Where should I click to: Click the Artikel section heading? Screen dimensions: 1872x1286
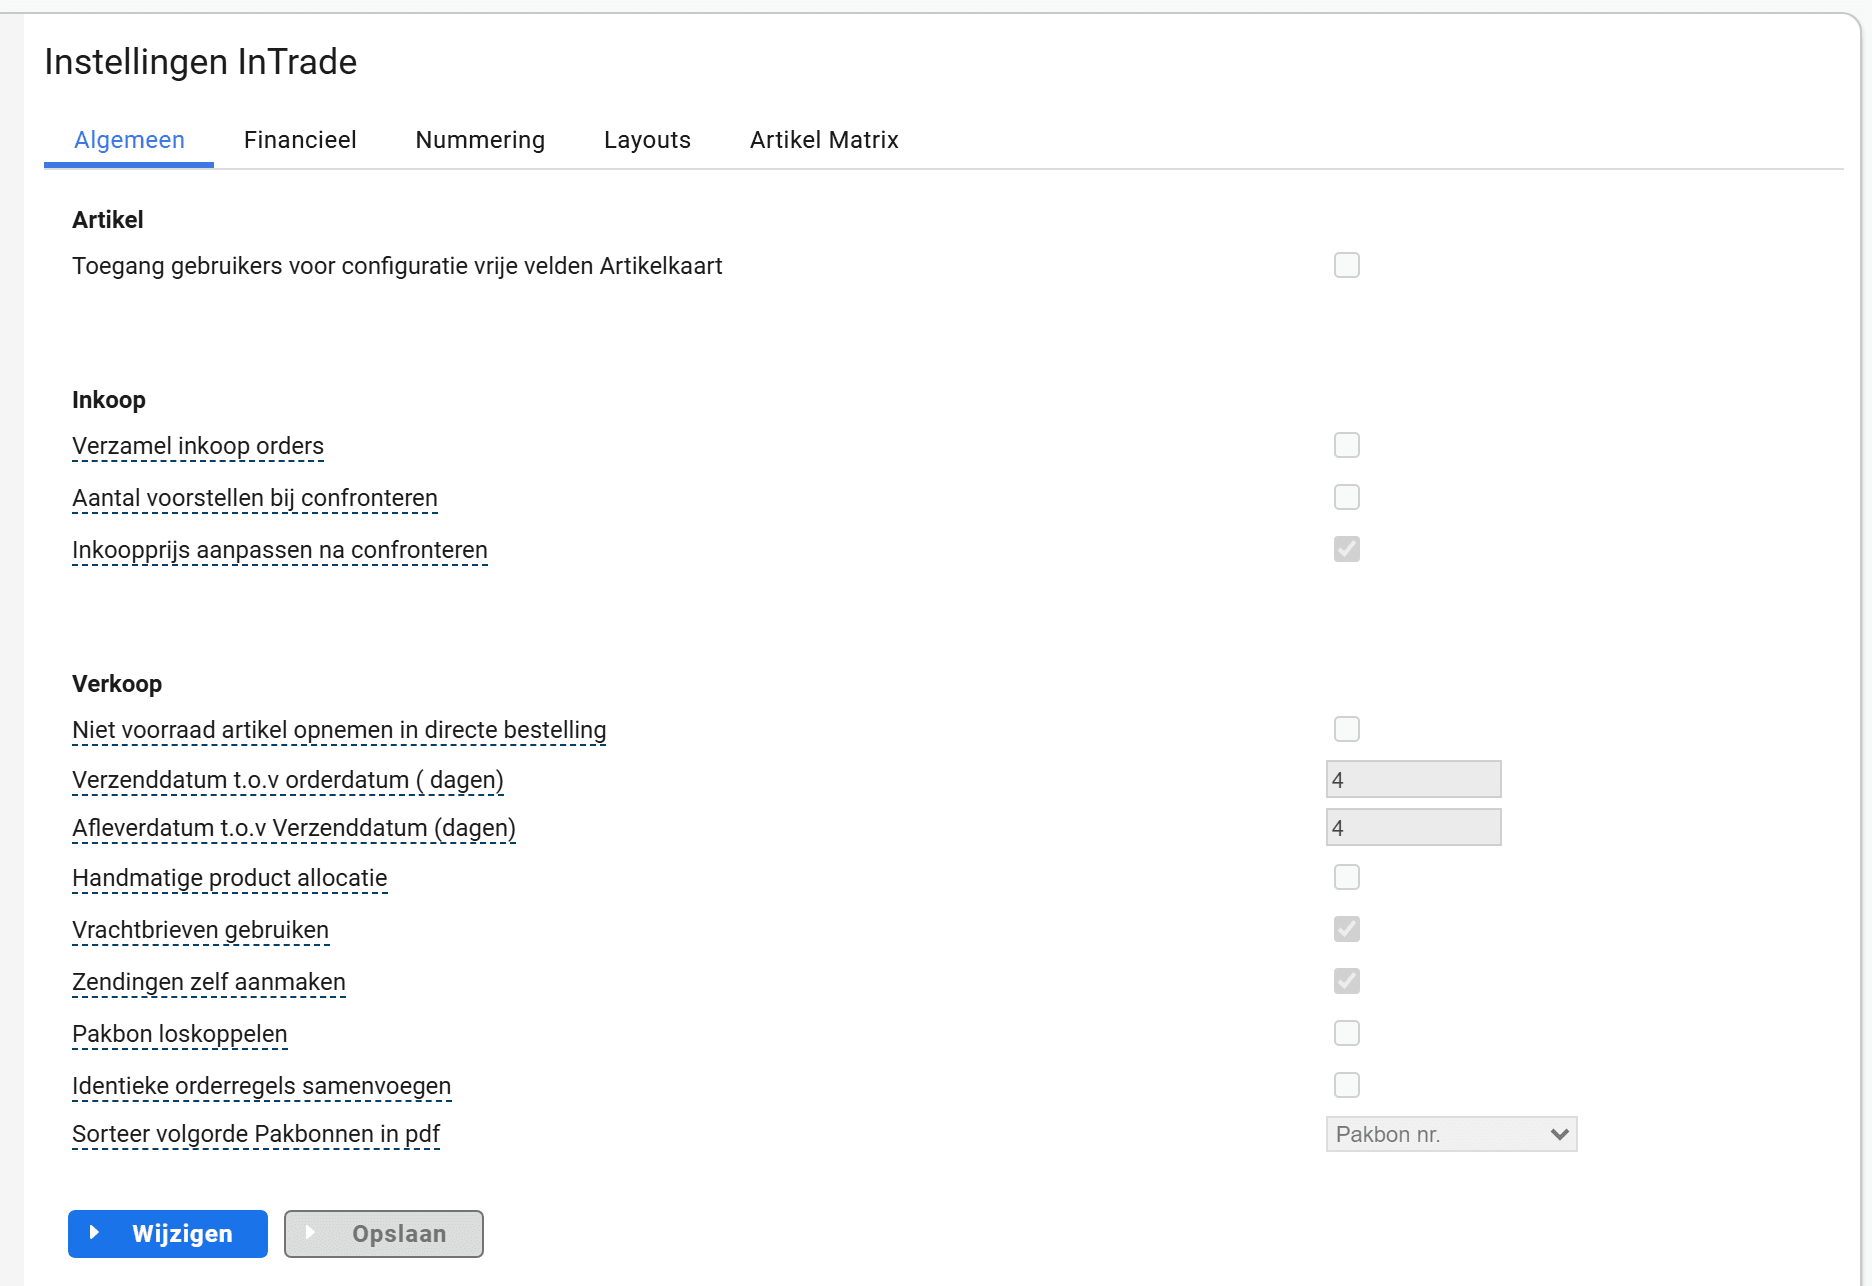point(108,220)
